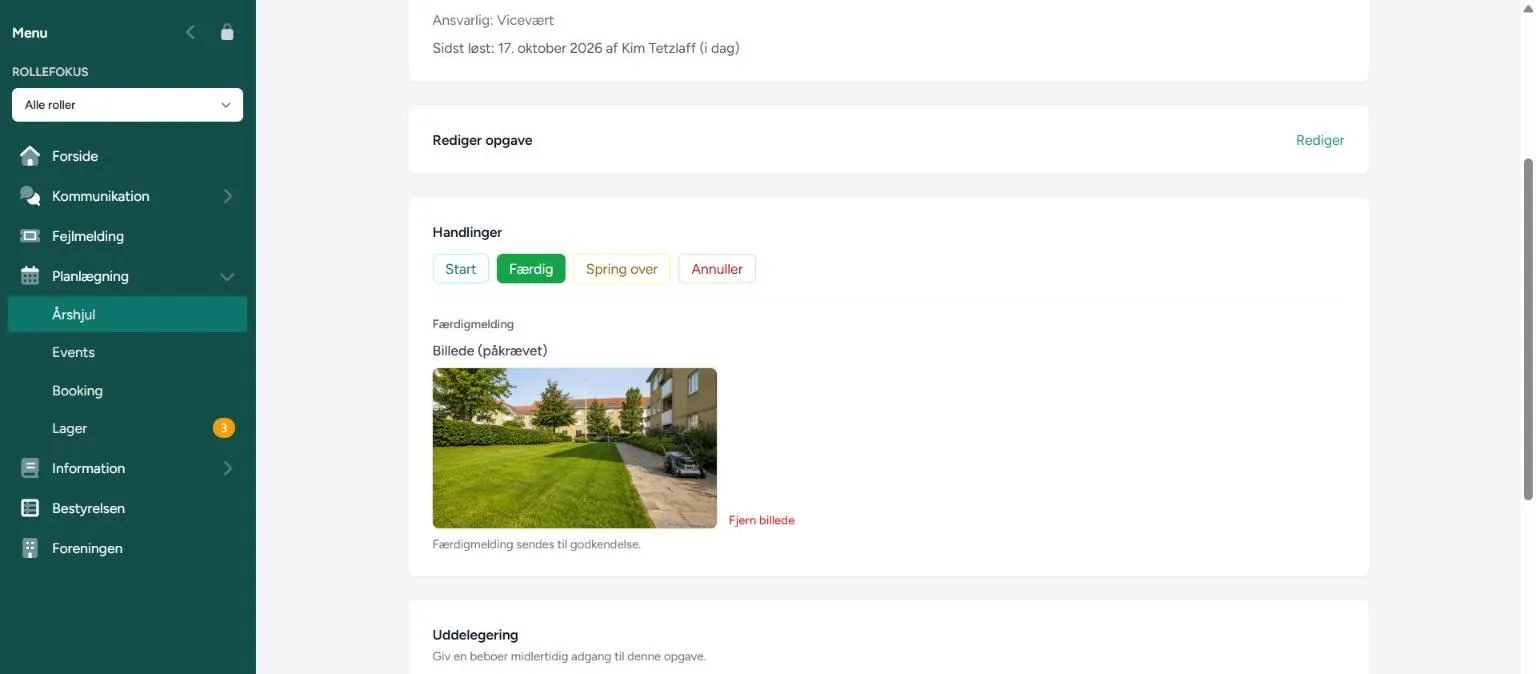This screenshot has height=674, width=1536.
Task: Click the Spring over button
Action: [x=621, y=269]
